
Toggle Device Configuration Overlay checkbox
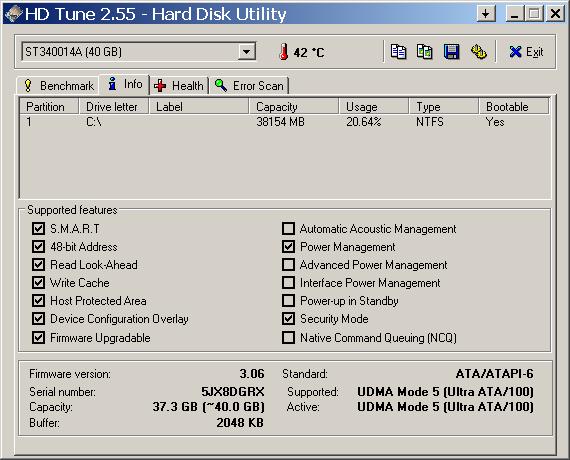(38, 319)
